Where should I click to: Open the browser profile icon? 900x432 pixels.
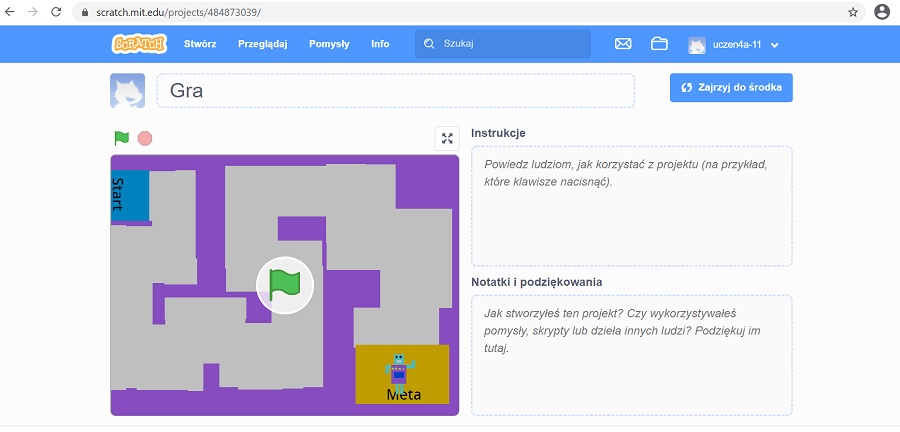click(x=882, y=12)
